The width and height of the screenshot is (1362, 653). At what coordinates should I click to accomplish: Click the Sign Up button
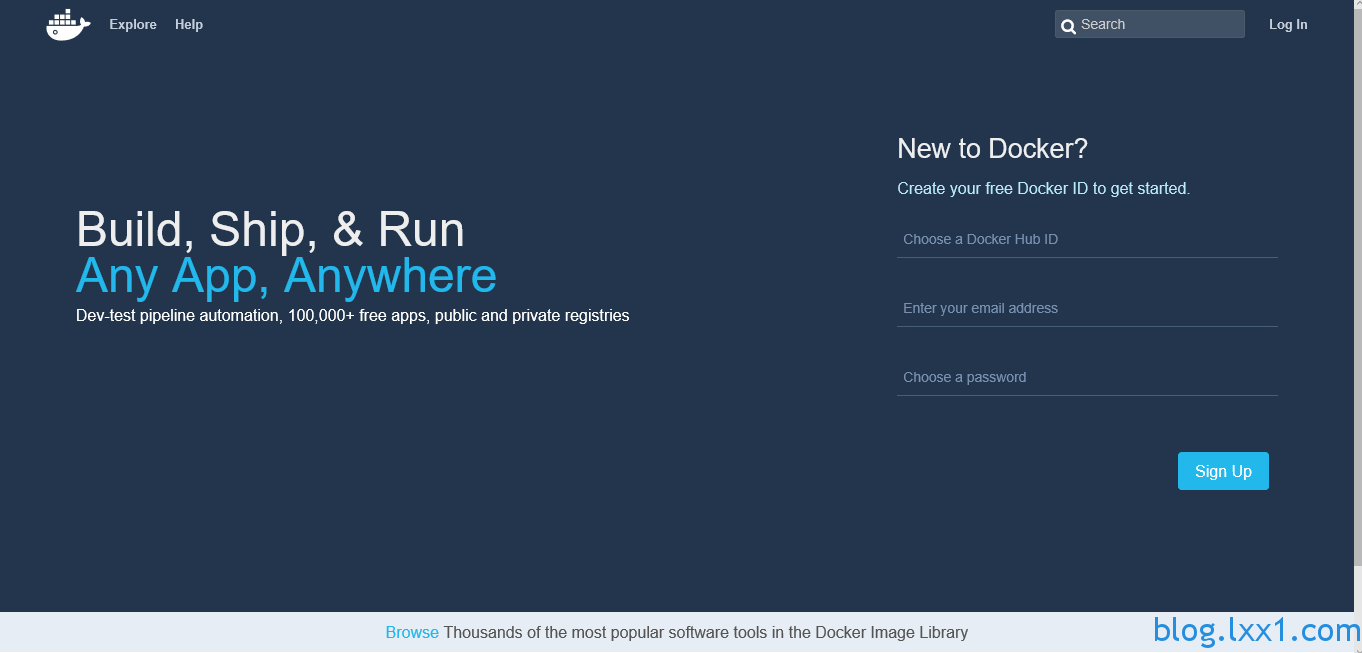click(x=1223, y=471)
